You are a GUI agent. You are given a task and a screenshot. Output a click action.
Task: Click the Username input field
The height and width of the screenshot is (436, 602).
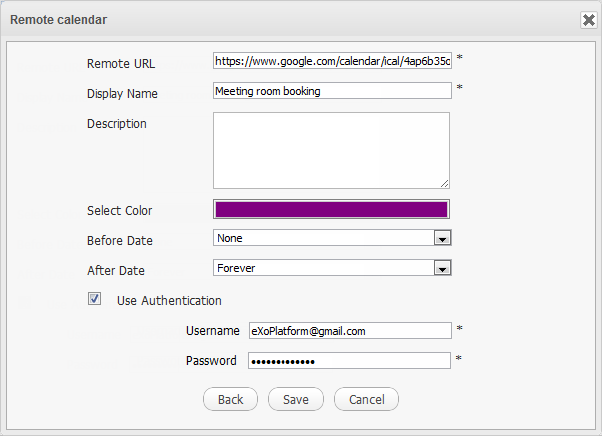(x=350, y=331)
